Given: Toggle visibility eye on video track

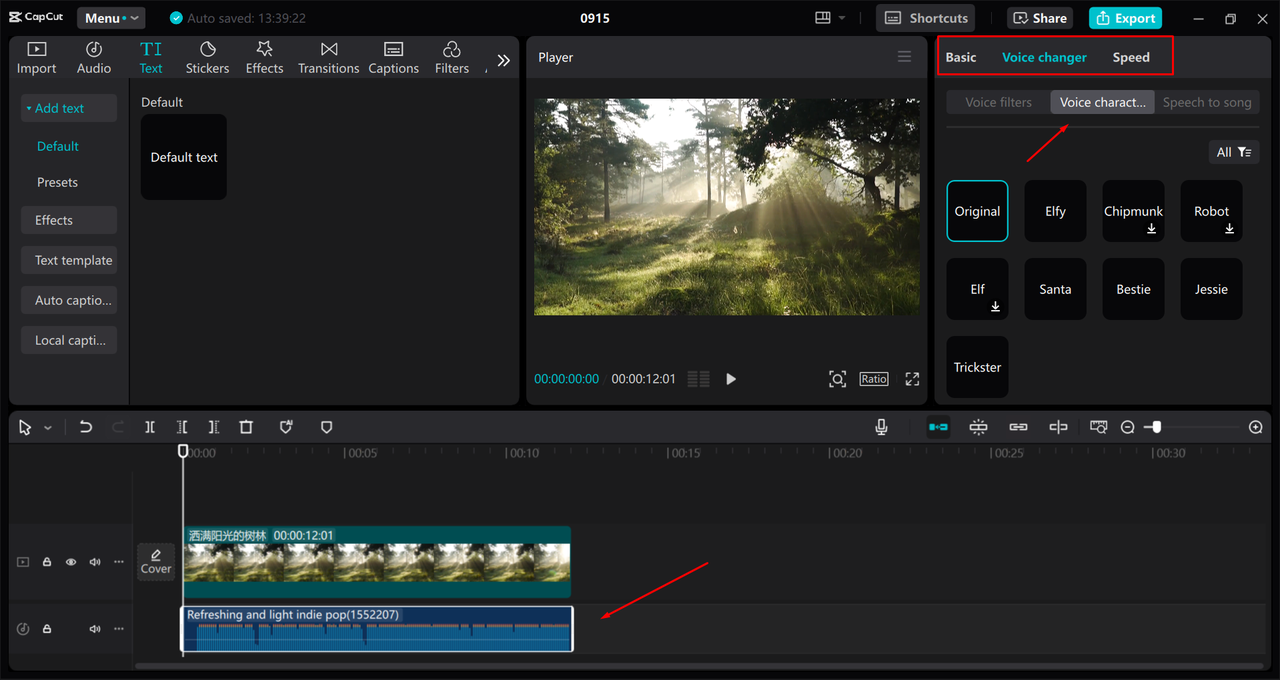Looking at the screenshot, I should pyautogui.click(x=71, y=562).
